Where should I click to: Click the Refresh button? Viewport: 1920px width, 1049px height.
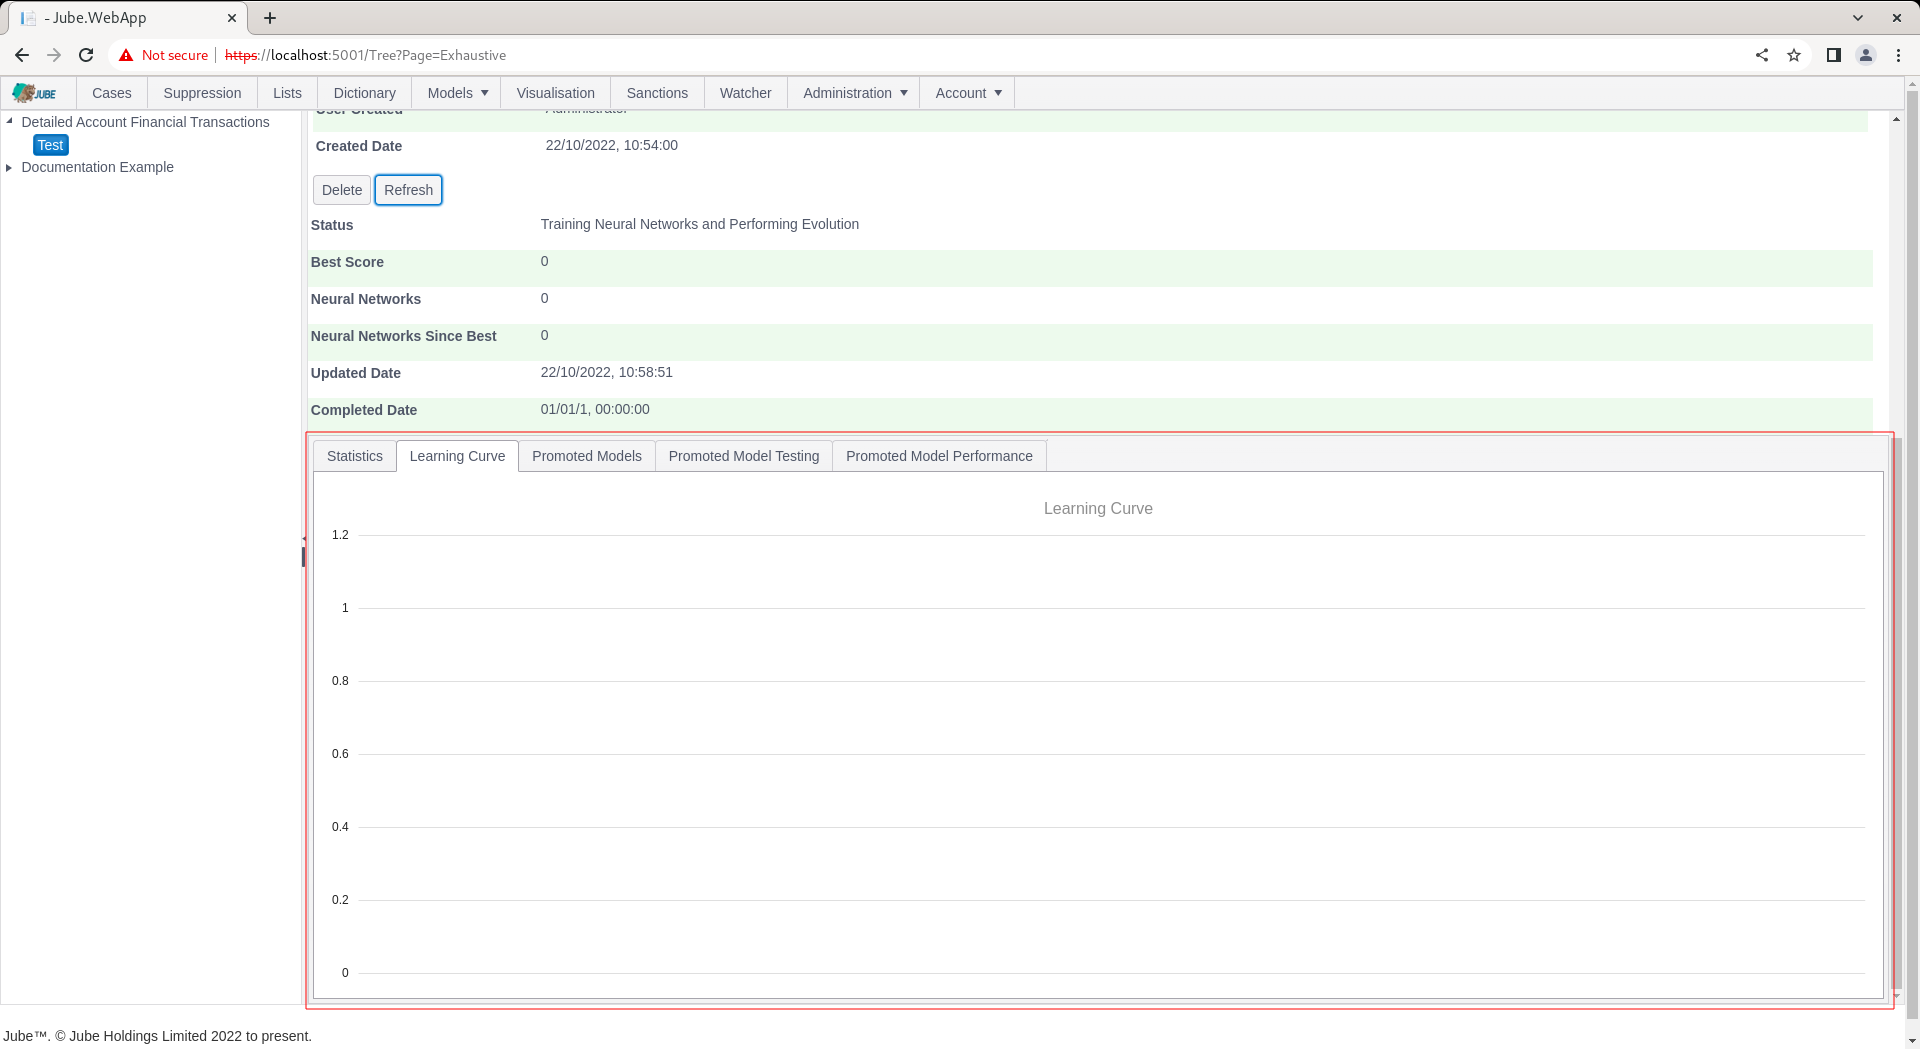point(408,190)
